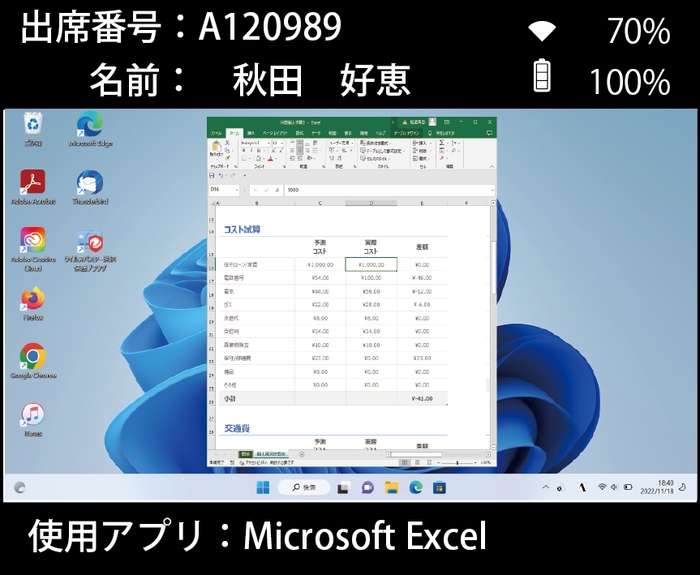
Task: Open Cell Styles dropdown
Action: [375, 158]
